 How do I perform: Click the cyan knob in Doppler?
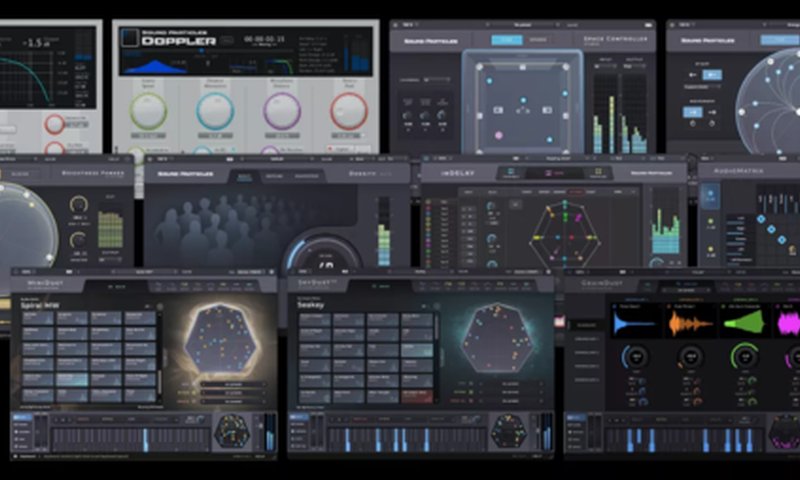215,111
